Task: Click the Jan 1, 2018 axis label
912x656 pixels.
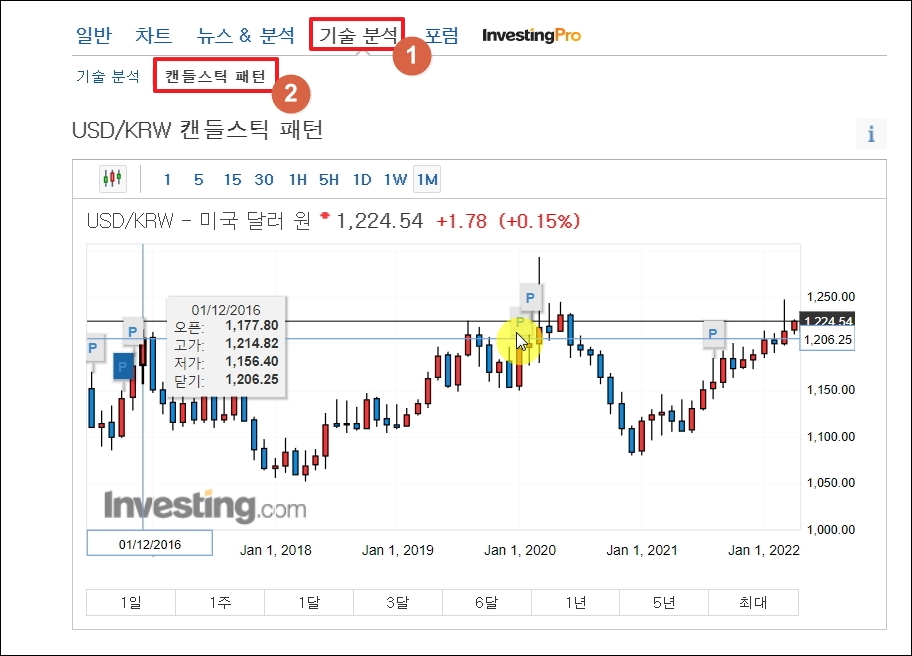Action: (x=276, y=550)
